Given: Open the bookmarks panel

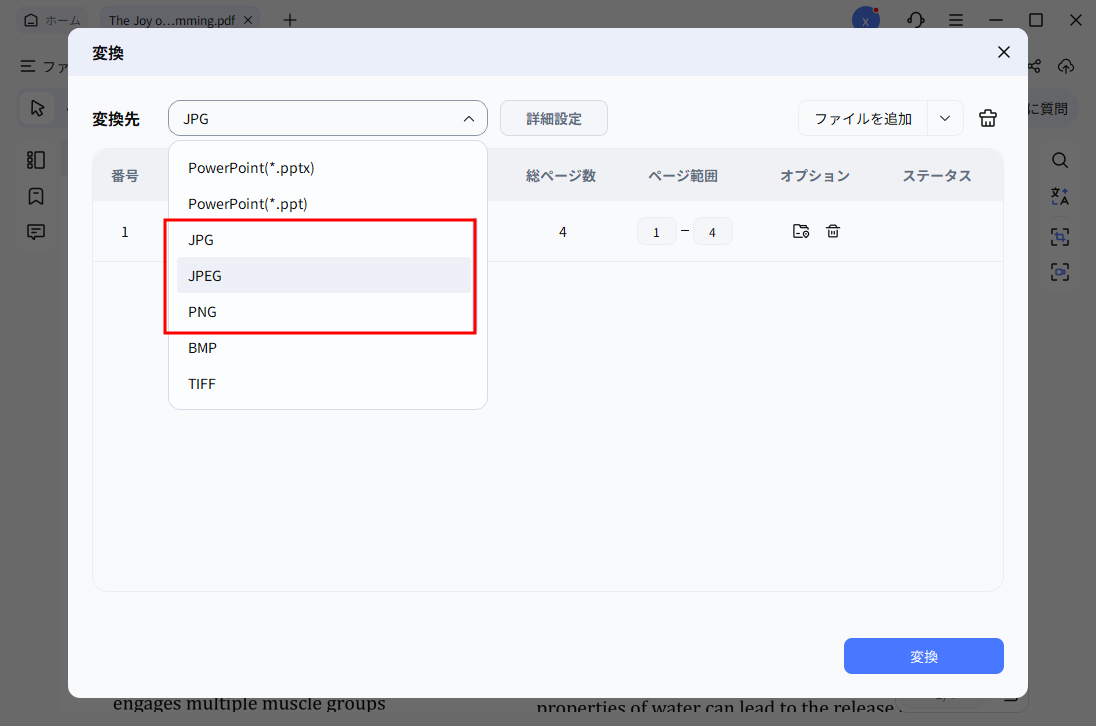Looking at the screenshot, I should pyautogui.click(x=36, y=196).
